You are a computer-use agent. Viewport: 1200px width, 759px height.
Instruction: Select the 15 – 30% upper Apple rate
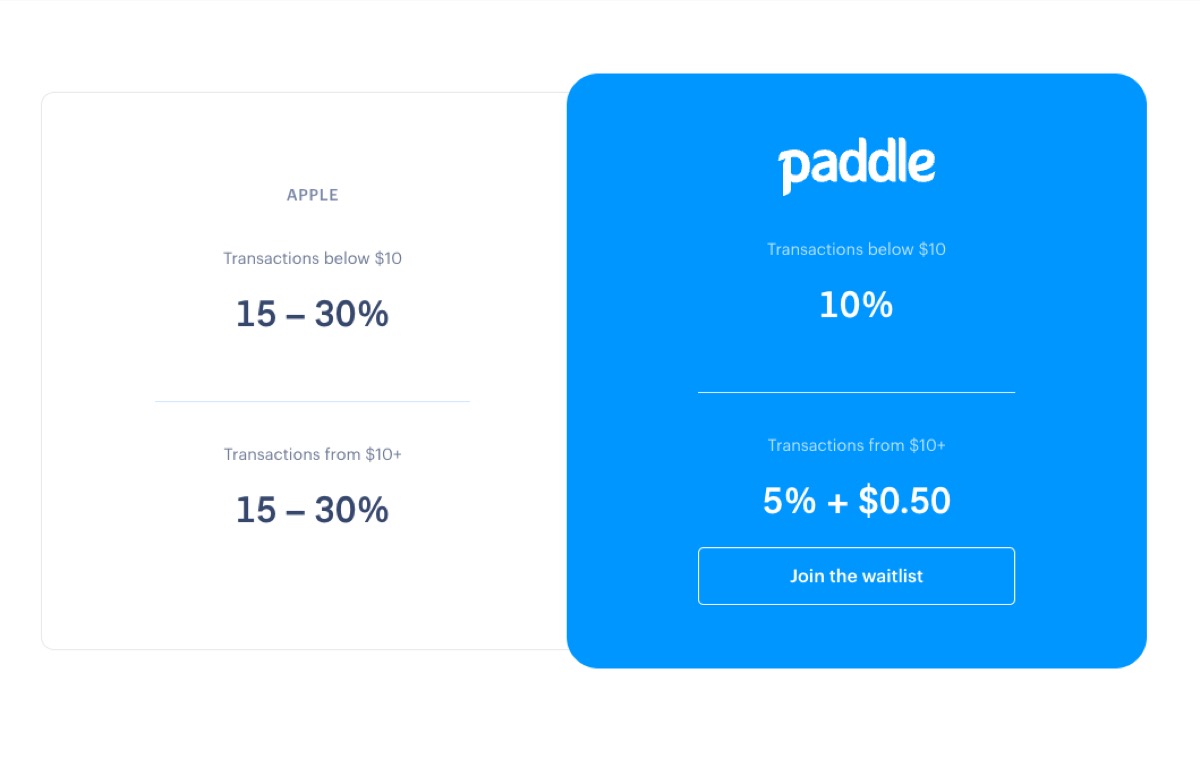click(x=312, y=313)
